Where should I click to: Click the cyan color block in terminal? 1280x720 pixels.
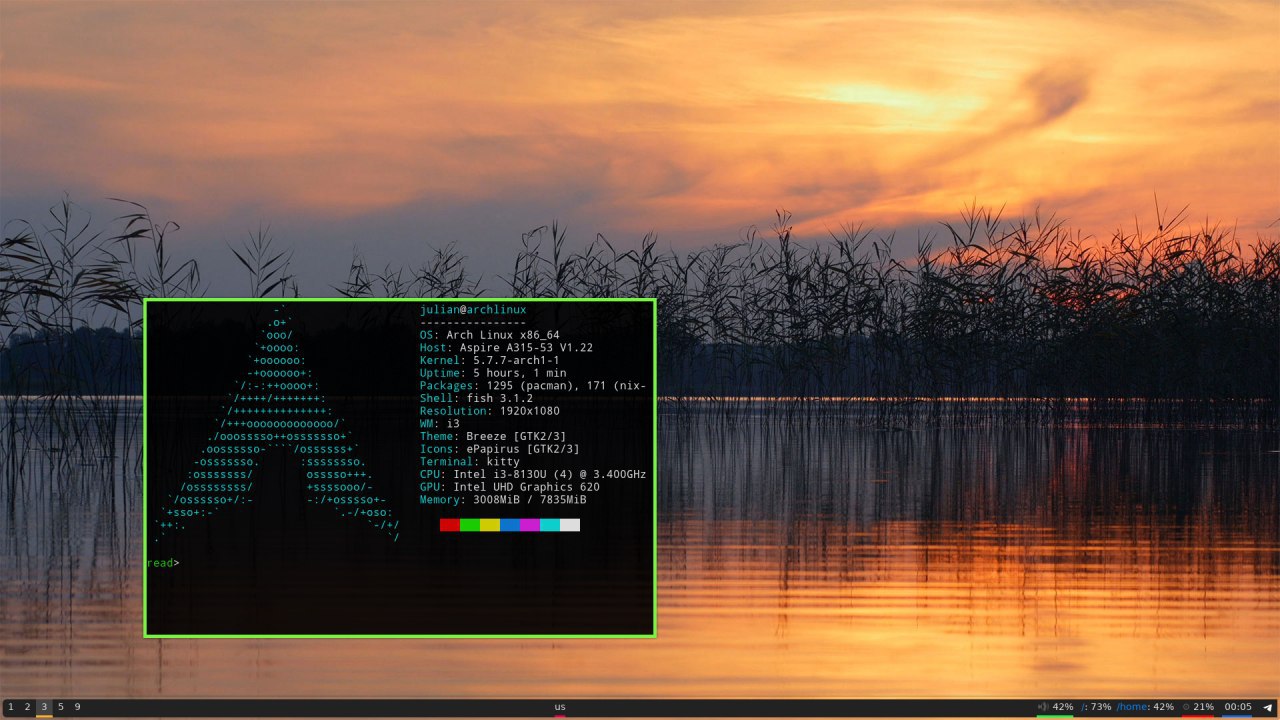click(550, 525)
